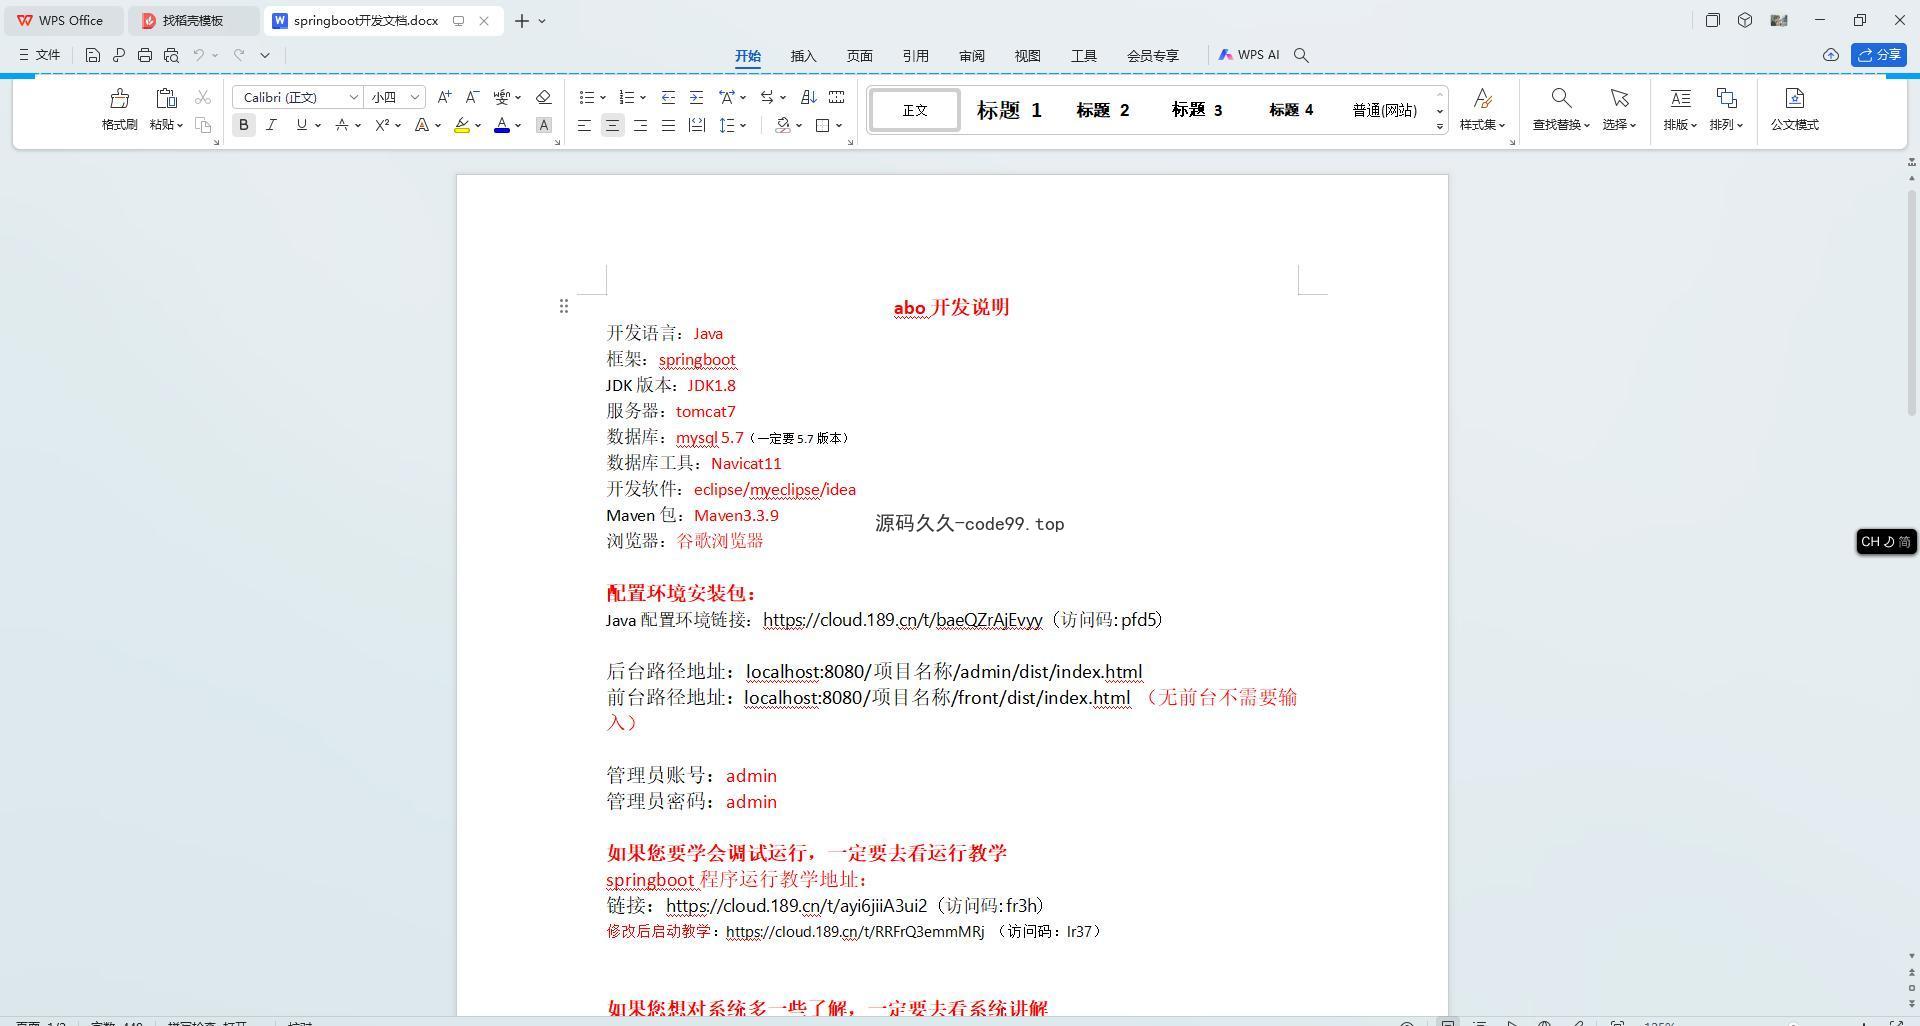Open line spacing dropdown
This screenshot has width=1920, height=1026.
742,125
